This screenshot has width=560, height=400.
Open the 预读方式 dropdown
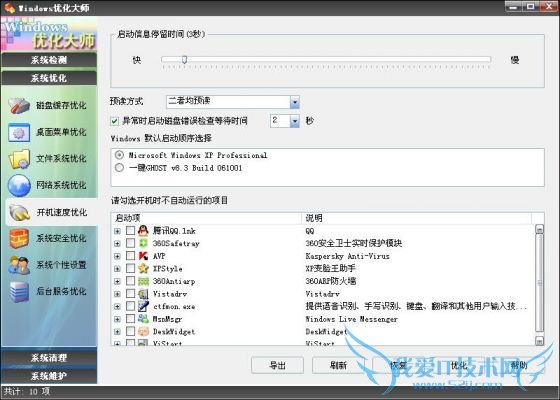(x=295, y=102)
